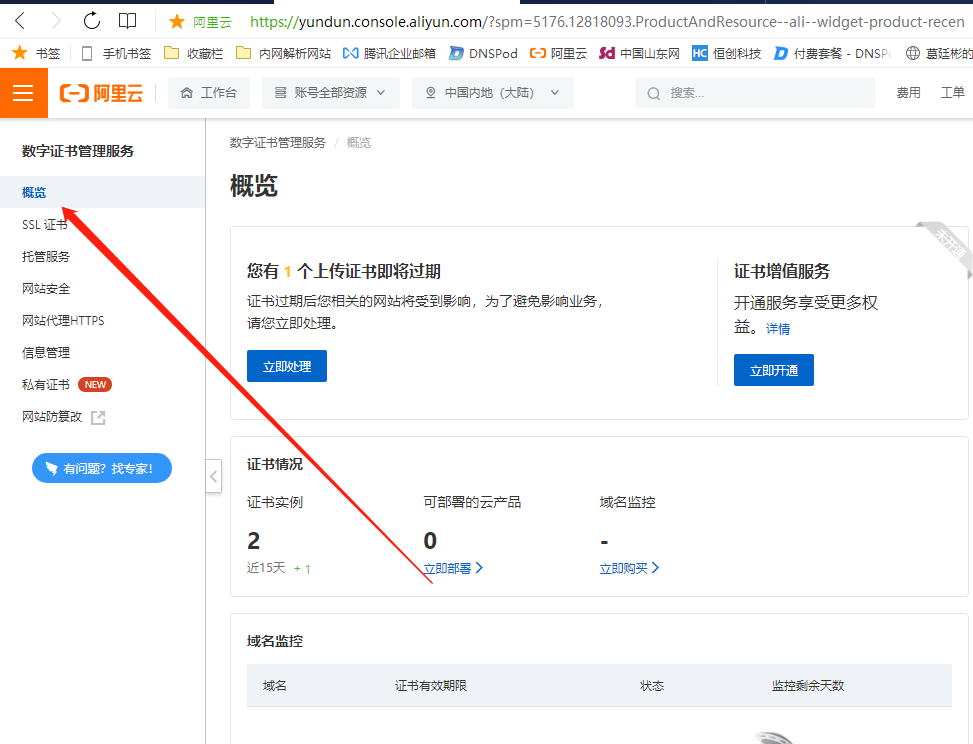Click the 有问题？找专家！ help button
The image size is (973, 744).
pos(102,468)
